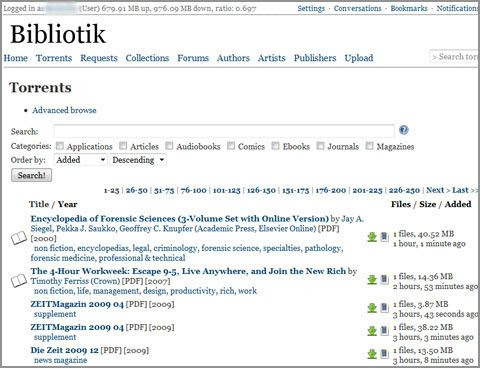Viewport: 480px width, 368px height.
Task: Click the Search! button
Action: pyautogui.click(x=31, y=175)
